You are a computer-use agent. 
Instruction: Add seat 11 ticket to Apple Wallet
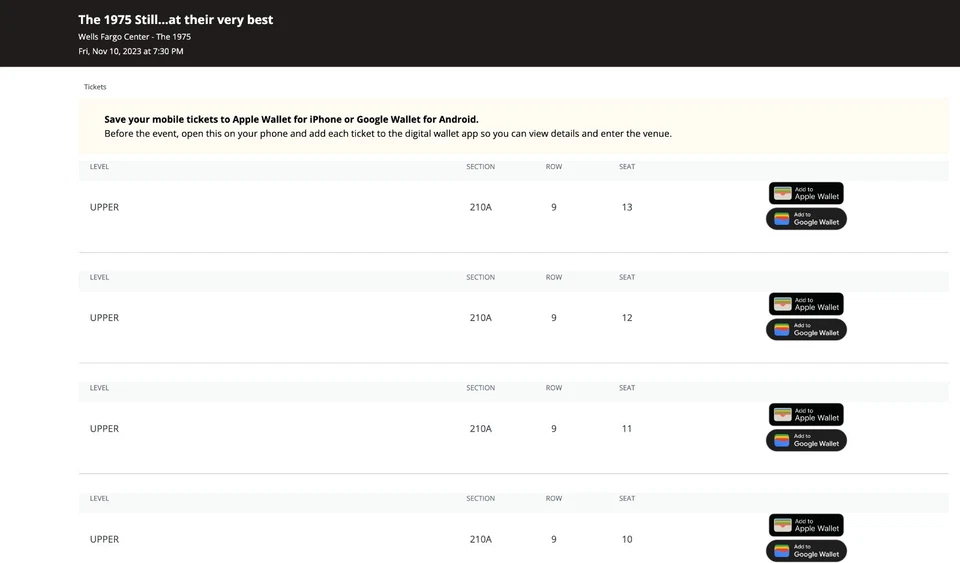(x=806, y=415)
